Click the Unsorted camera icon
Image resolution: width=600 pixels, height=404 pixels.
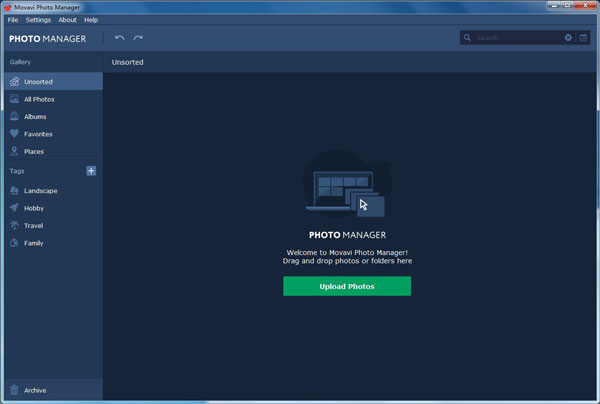tap(14, 81)
